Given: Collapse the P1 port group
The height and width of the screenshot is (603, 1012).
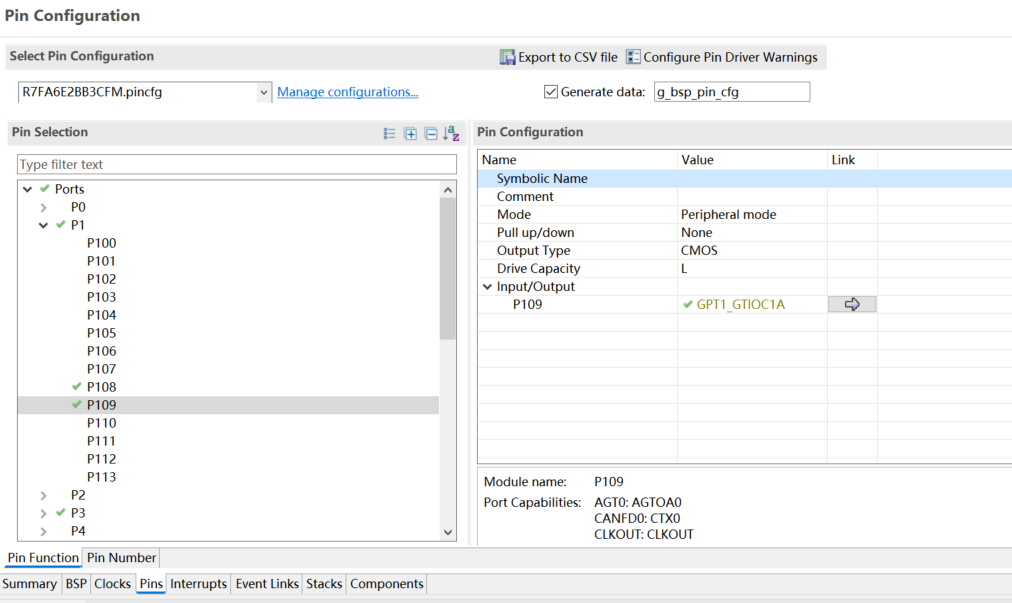Looking at the screenshot, I should click(43, 225).
